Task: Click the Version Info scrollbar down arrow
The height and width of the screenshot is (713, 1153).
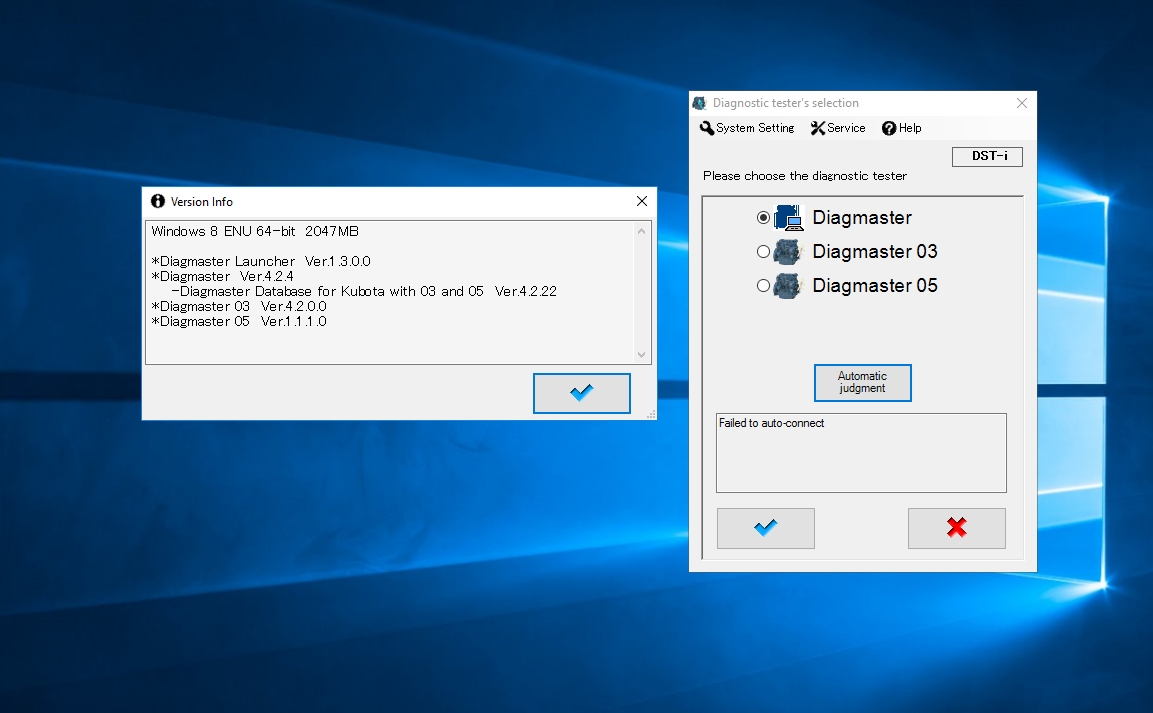Action: 642,354
